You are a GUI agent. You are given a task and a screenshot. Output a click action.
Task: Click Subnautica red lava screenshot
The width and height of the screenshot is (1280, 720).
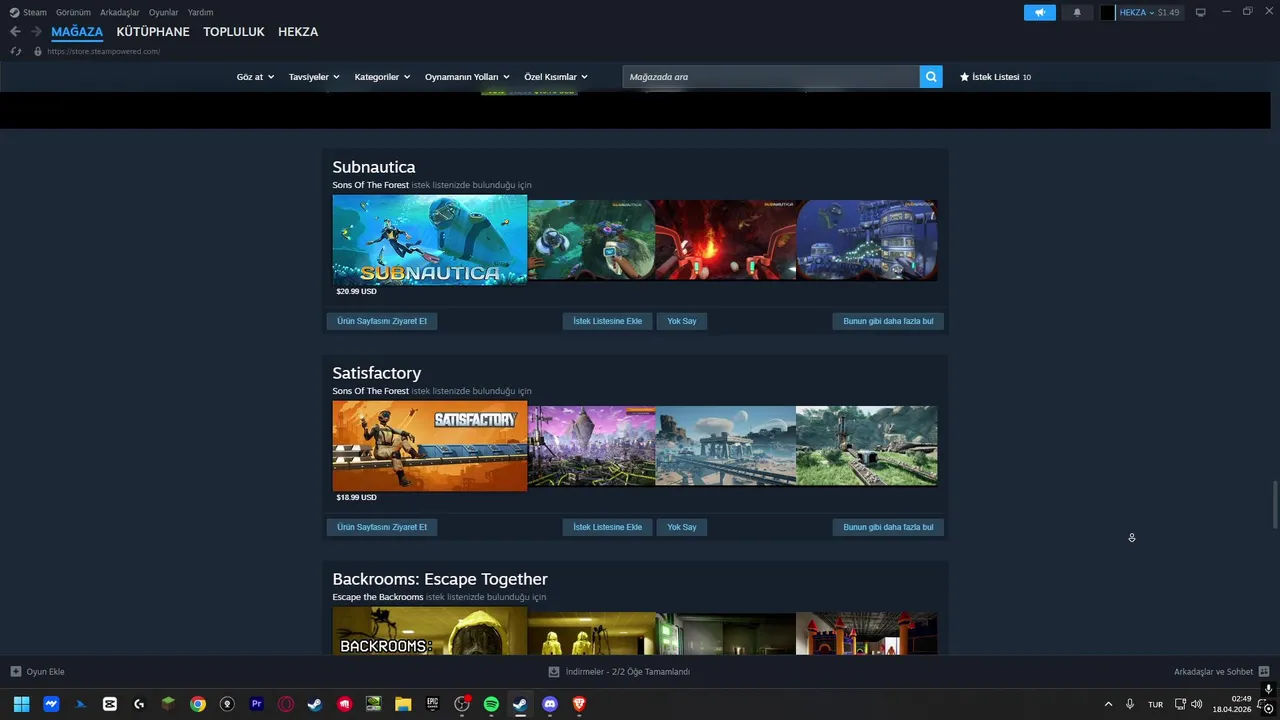[x=726, y=240]
